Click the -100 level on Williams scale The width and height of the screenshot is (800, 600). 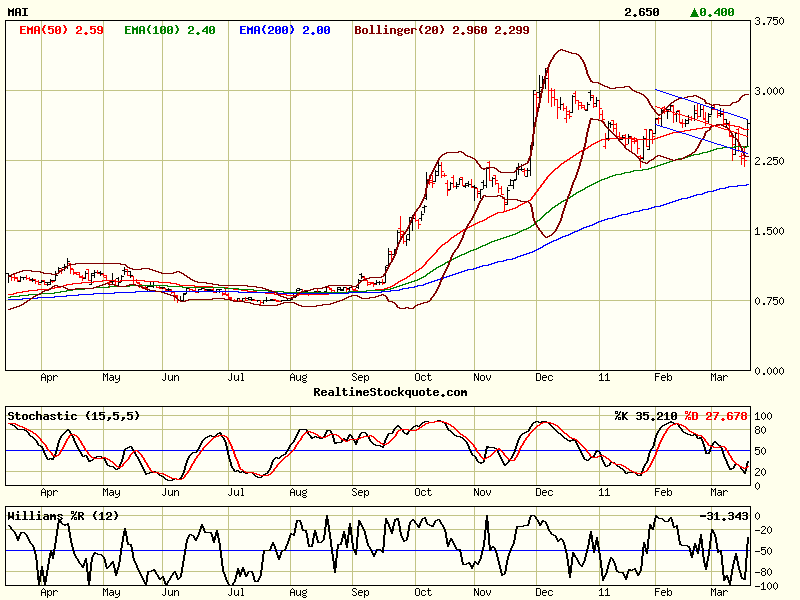coord(766,587)
